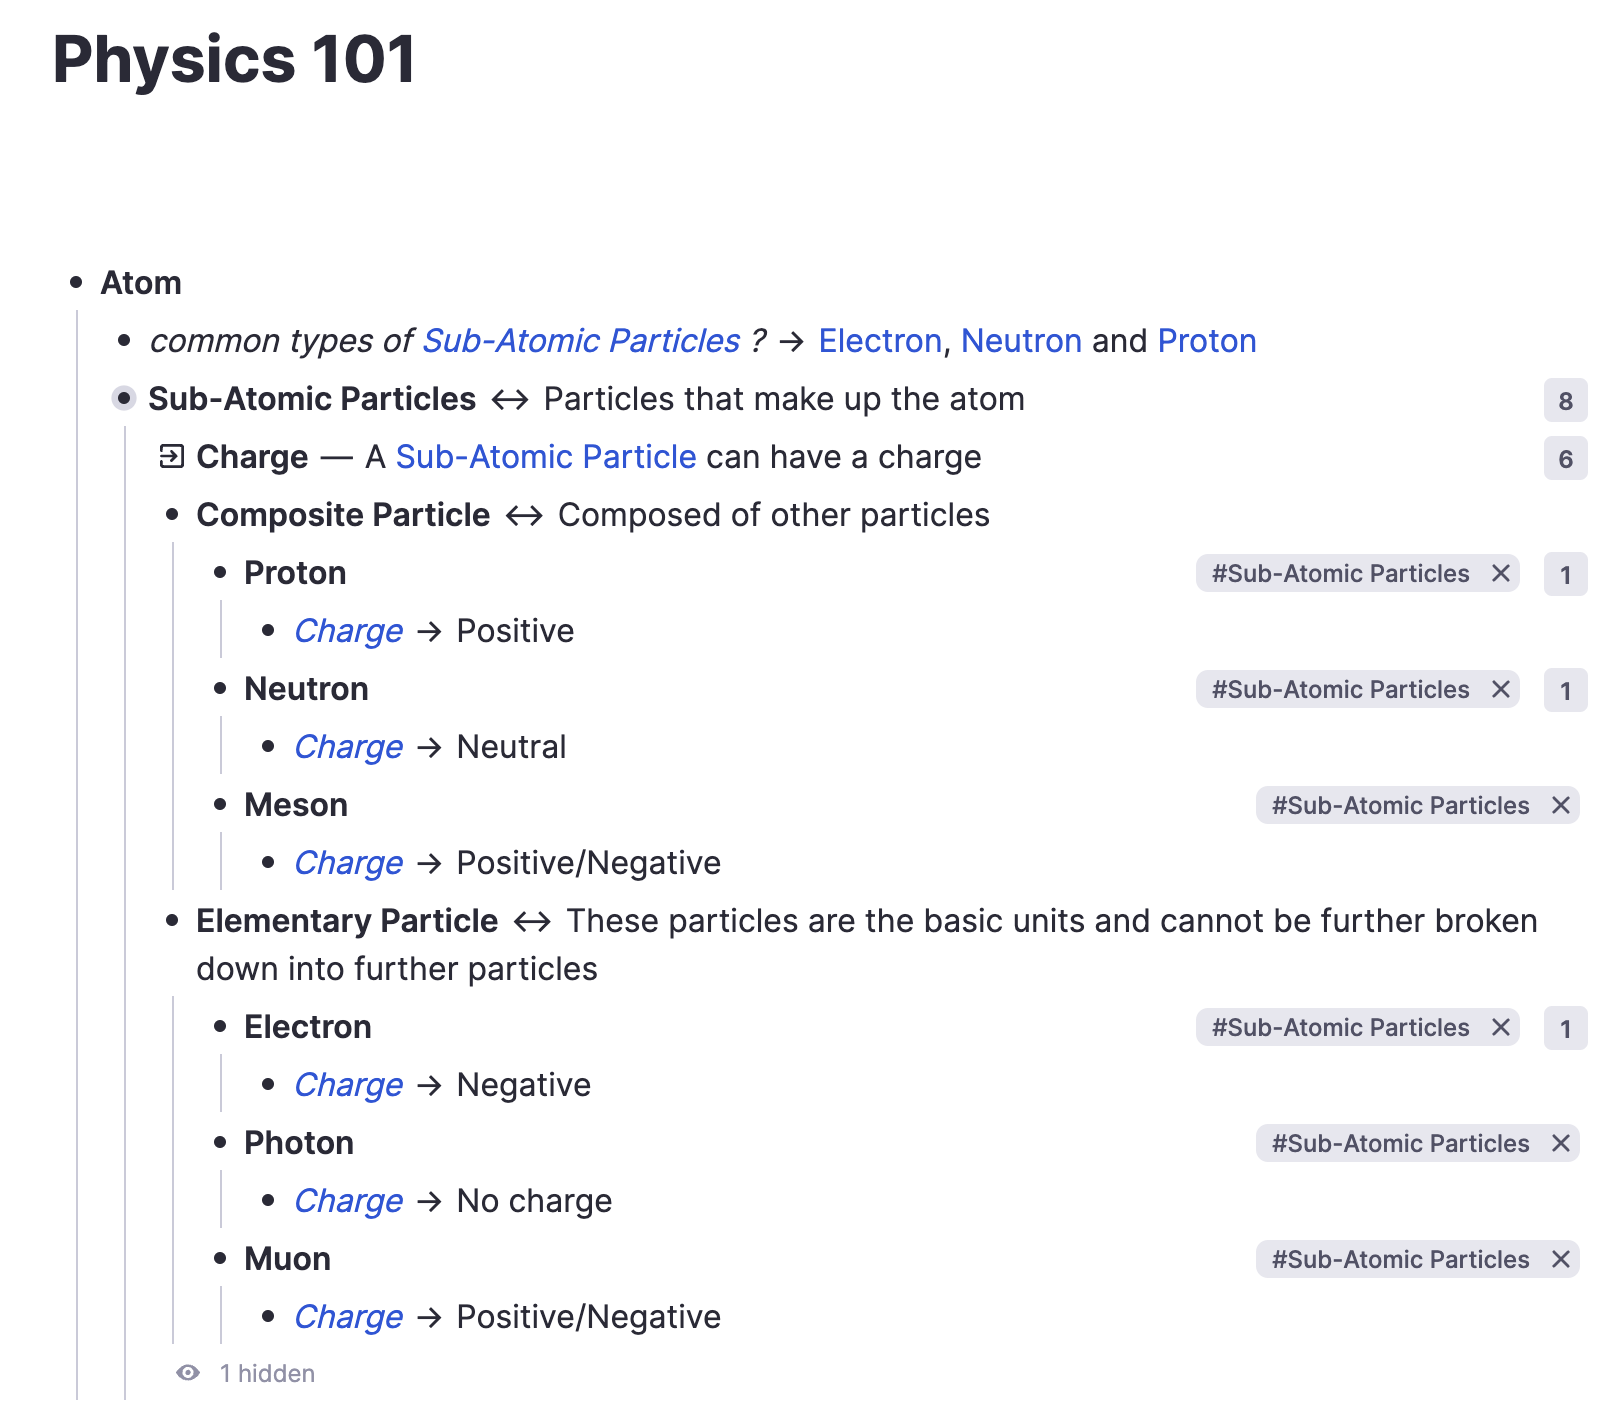Collapse the Composite Particle bullet
The height and width of the screenshot is (1420, 1610).
[172, 515]
